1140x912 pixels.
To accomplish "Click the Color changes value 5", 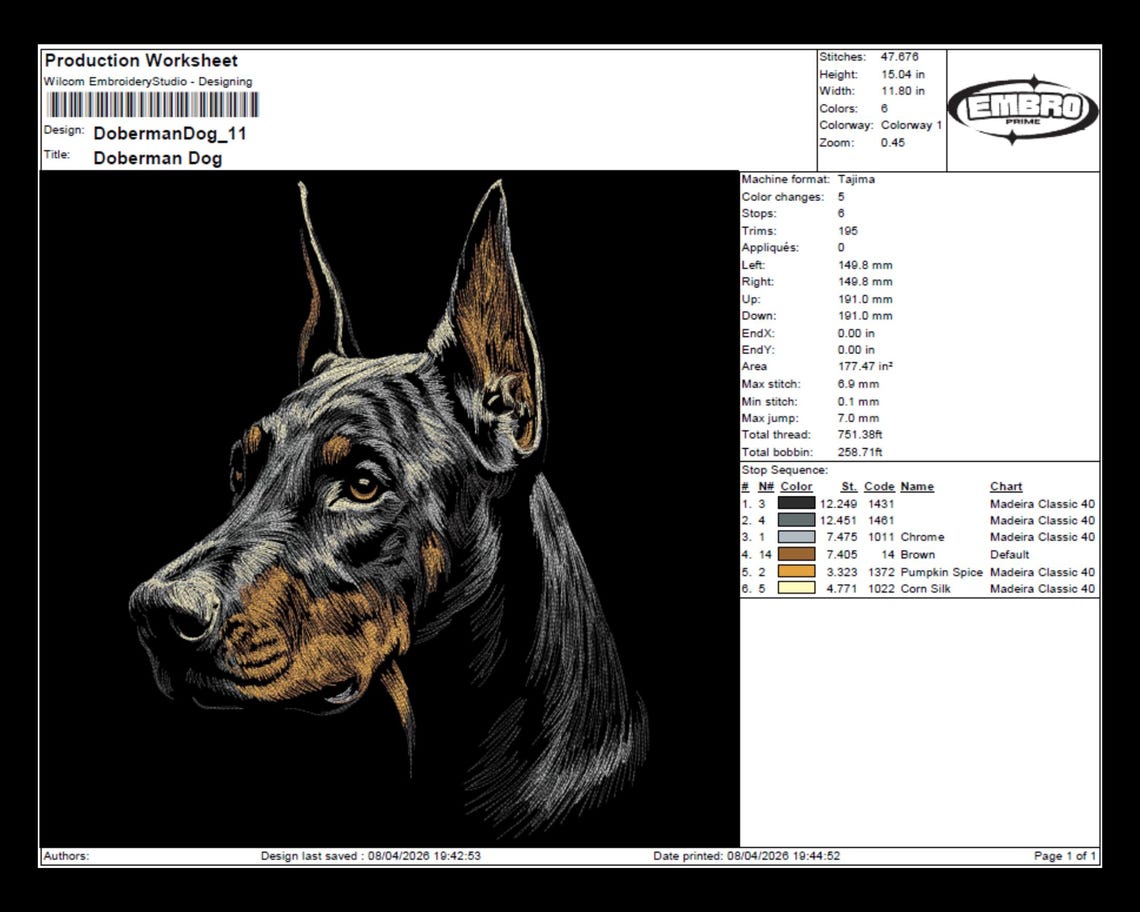I will tap(841, 196).
